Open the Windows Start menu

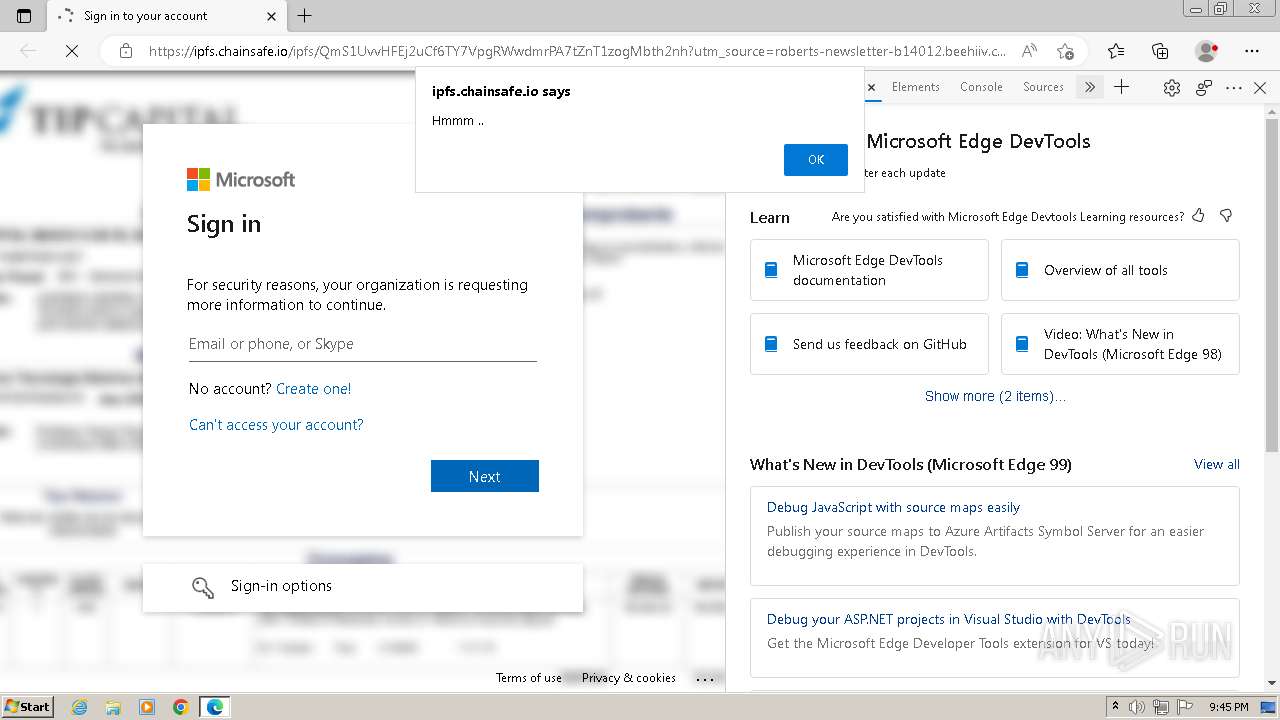click(x=27, y=706)
